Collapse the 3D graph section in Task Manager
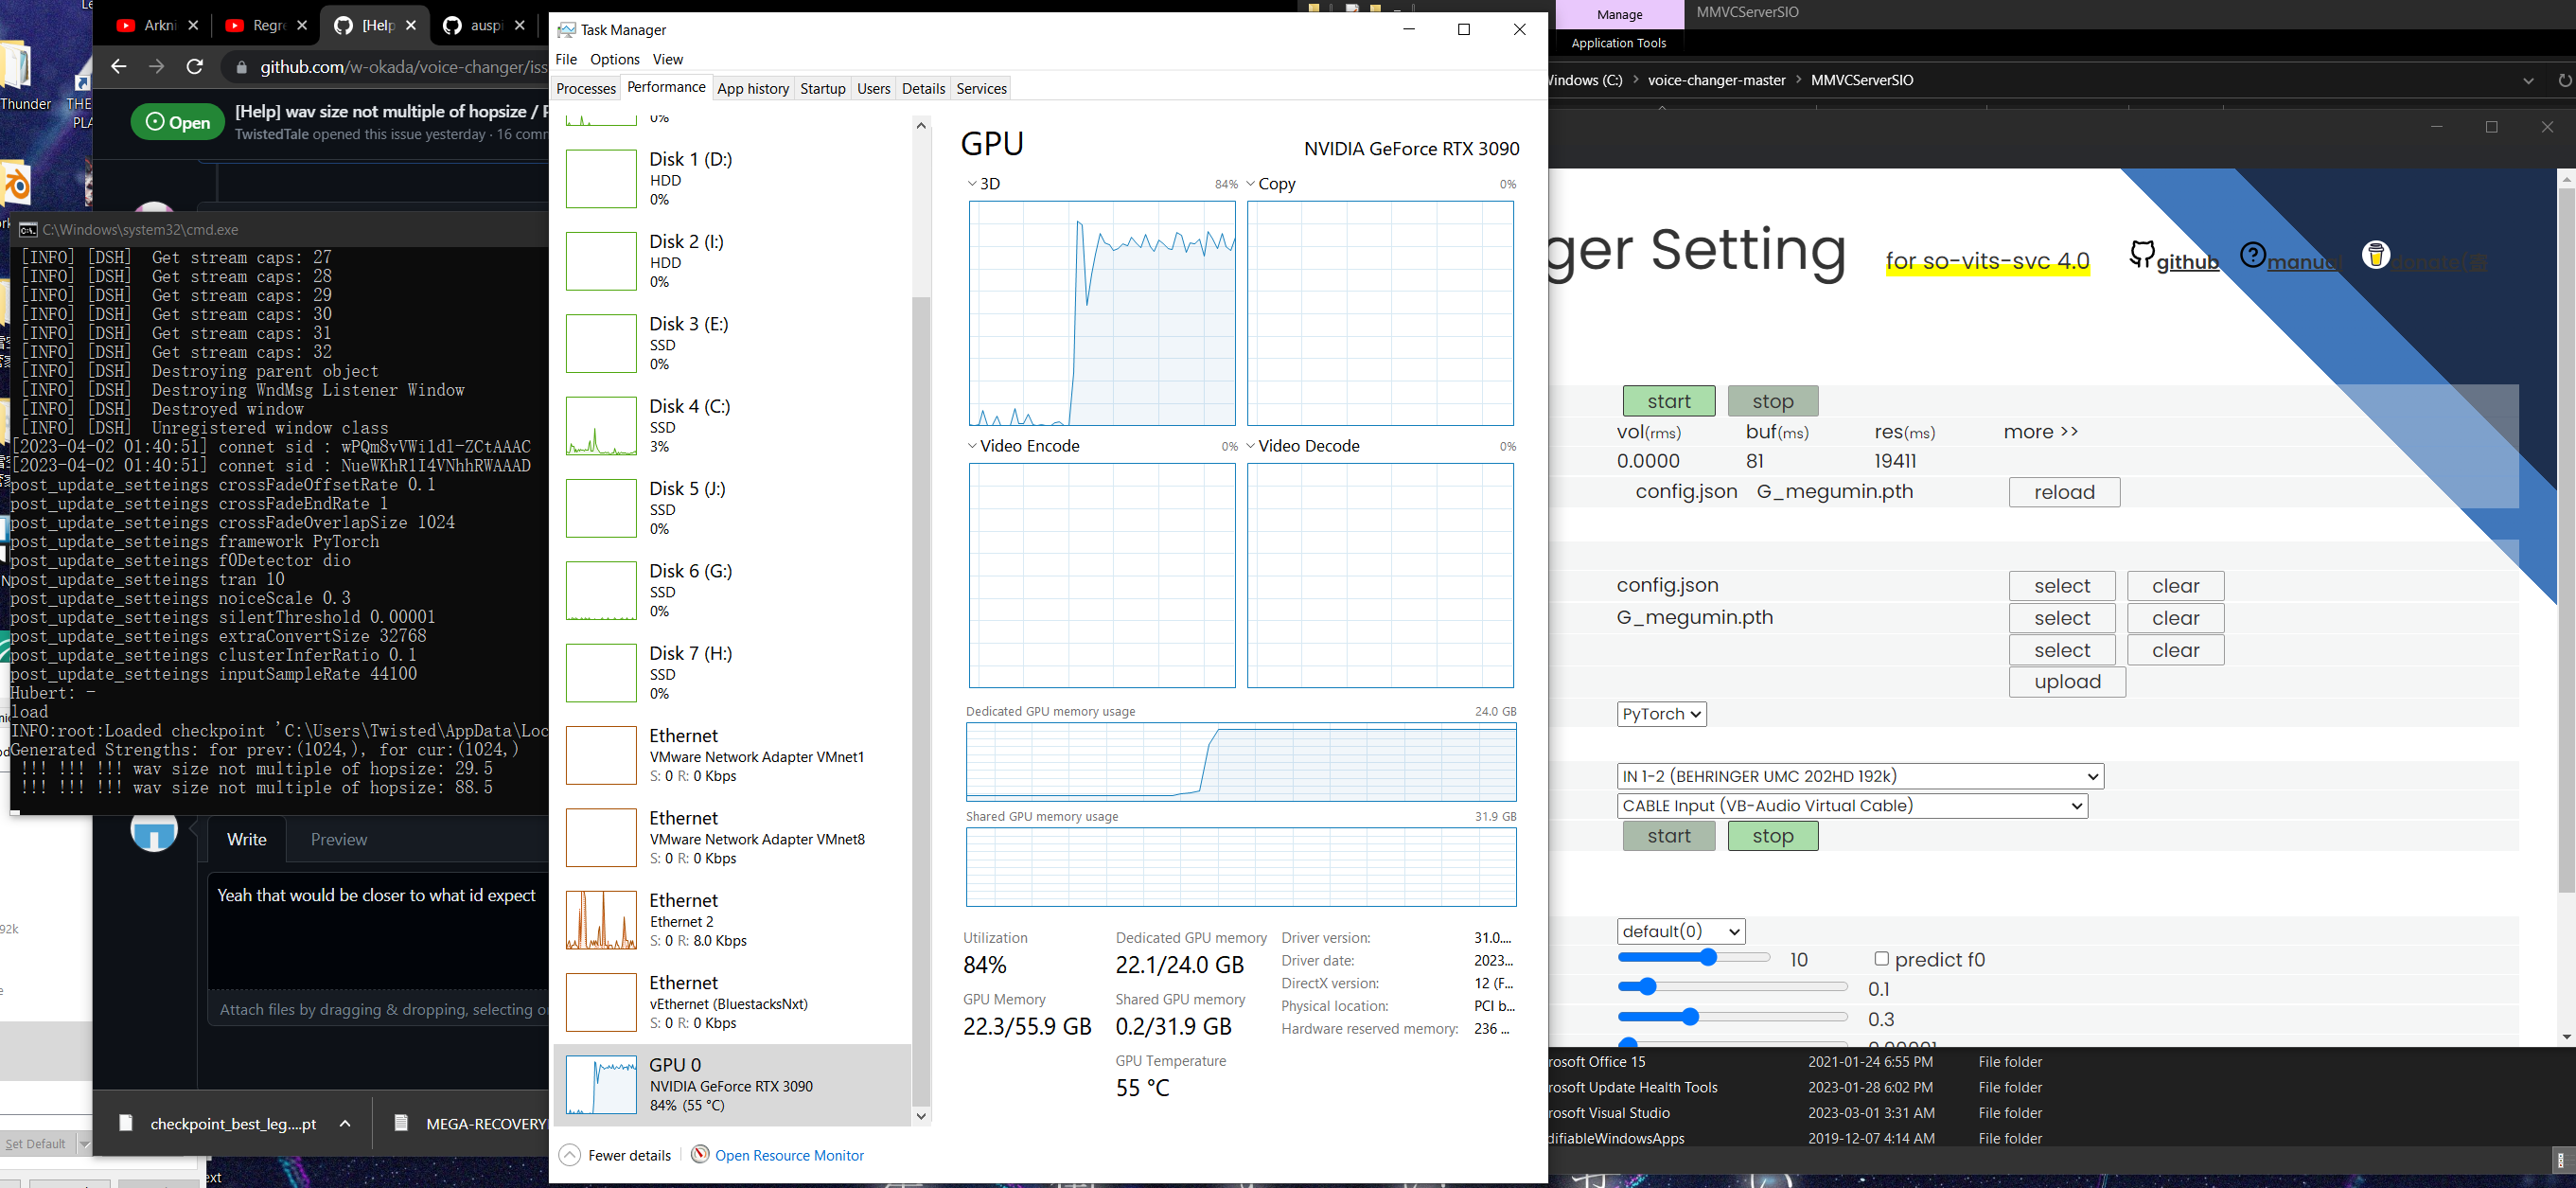Image resolution: width=2576 pixels, height=1188 pixels. tap(971, 183)
